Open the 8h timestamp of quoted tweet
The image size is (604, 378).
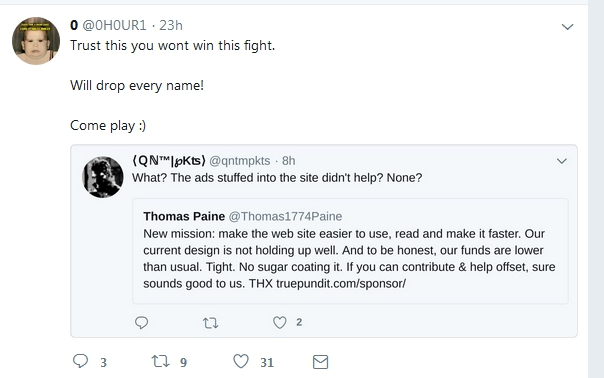click(289, 161)
